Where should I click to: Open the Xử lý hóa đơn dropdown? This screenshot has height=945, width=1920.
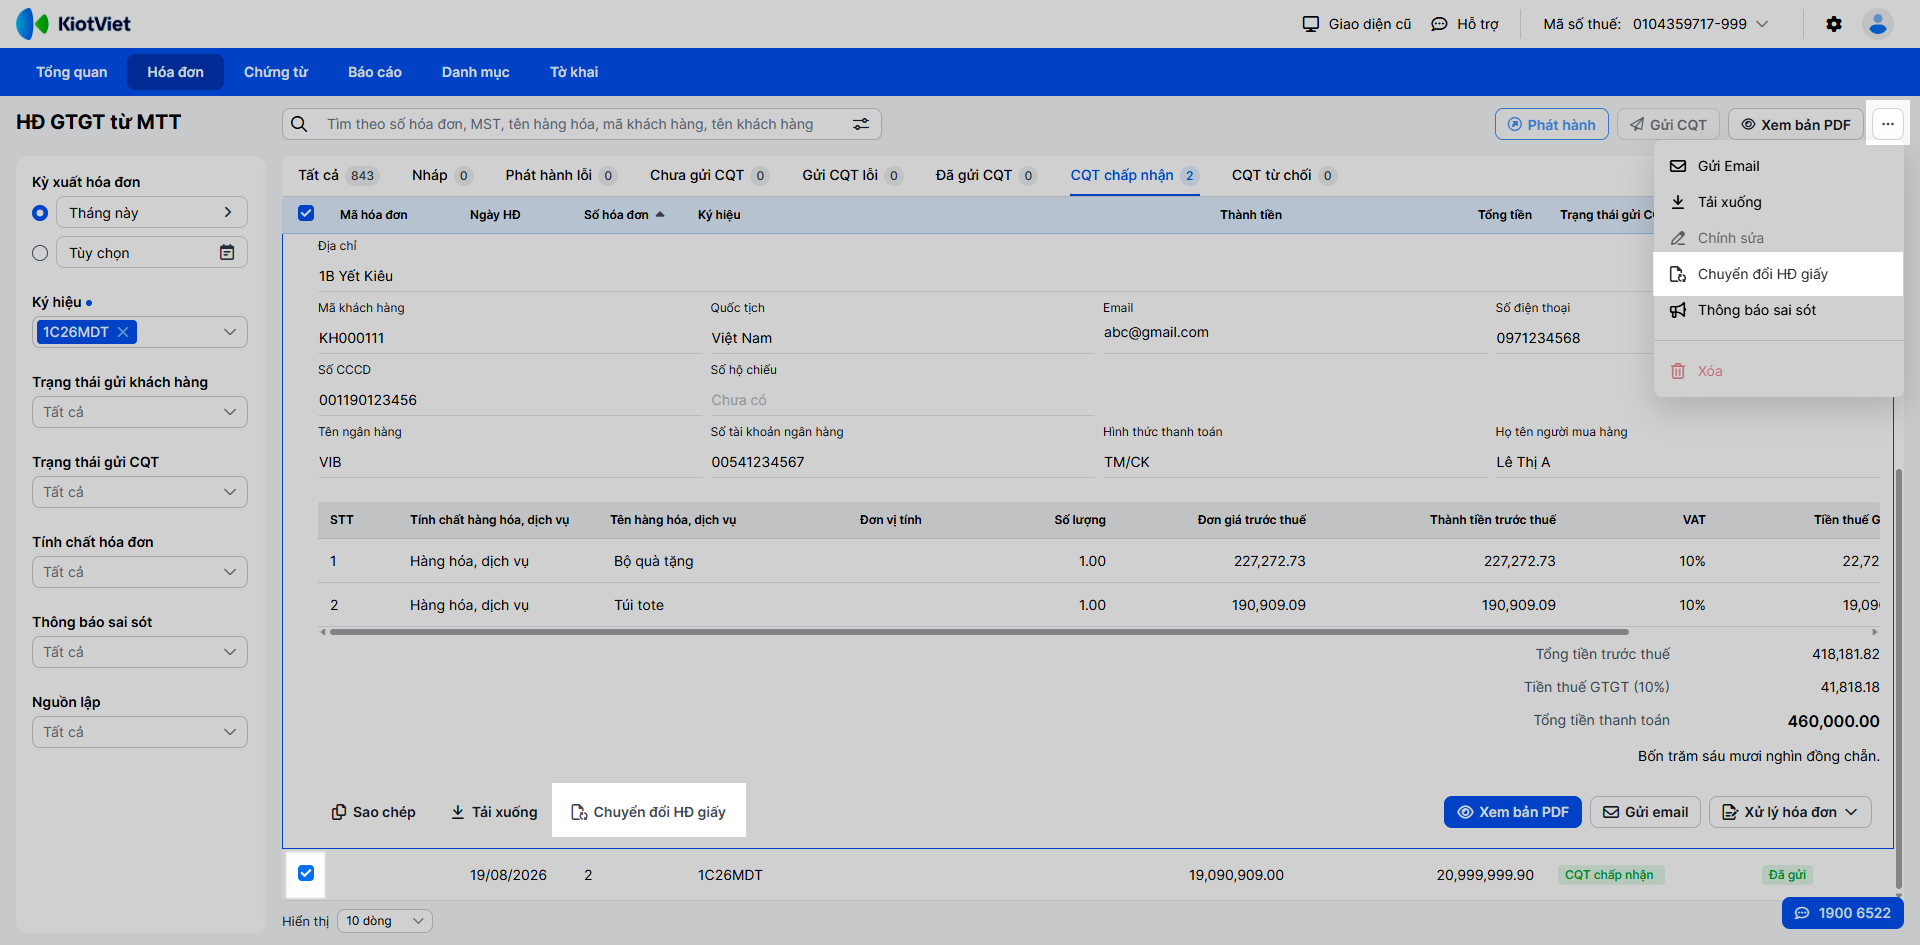click(1790, 812)
